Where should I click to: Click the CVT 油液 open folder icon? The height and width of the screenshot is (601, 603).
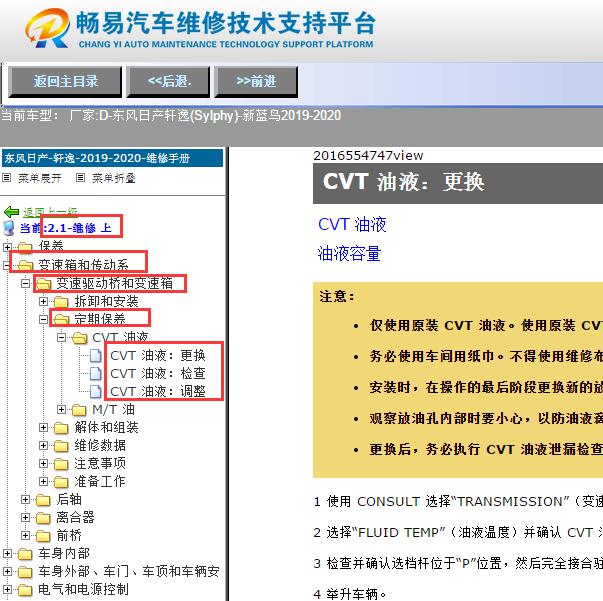(80, 338)
